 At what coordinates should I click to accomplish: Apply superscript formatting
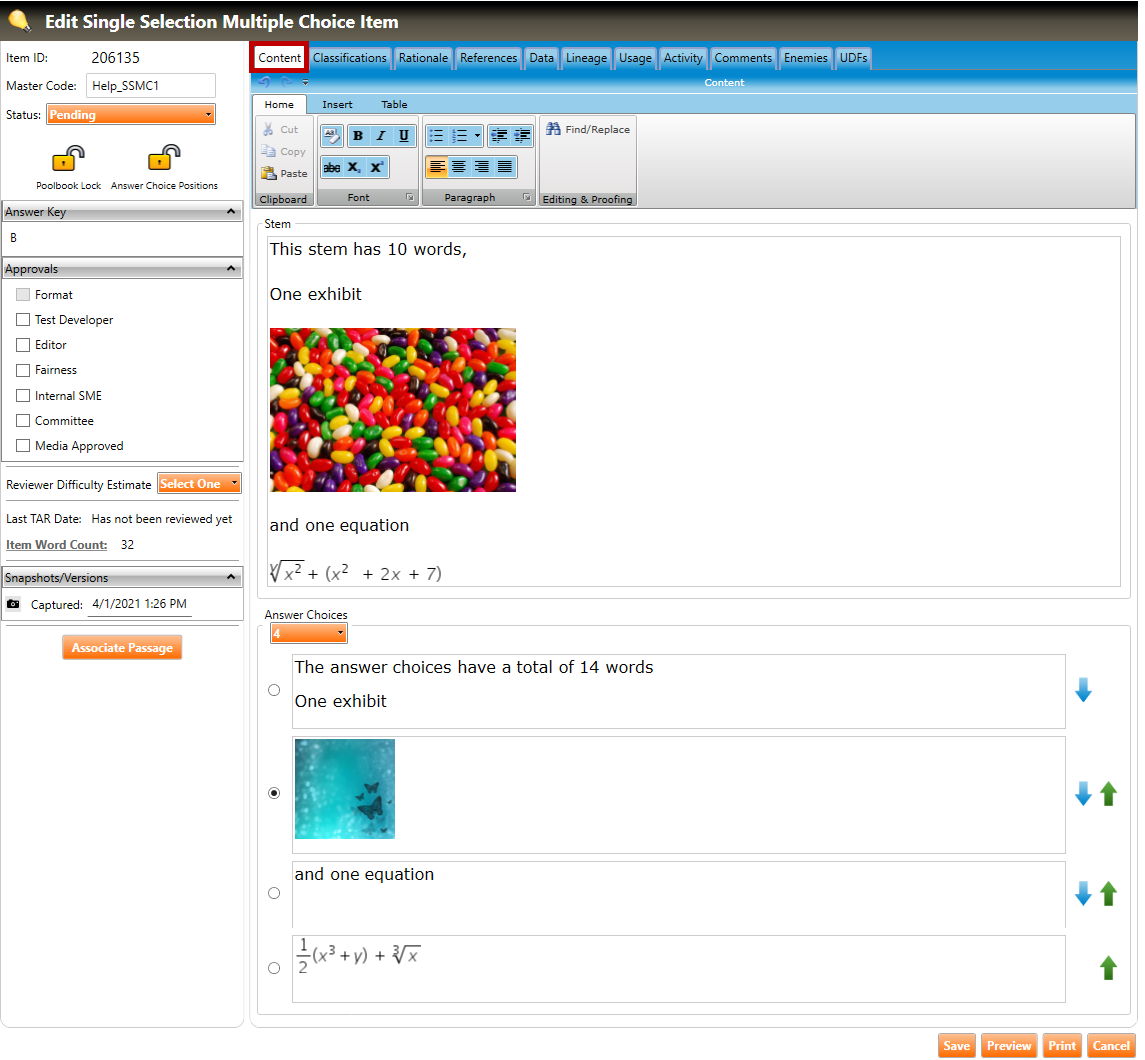tap(377, 168)
